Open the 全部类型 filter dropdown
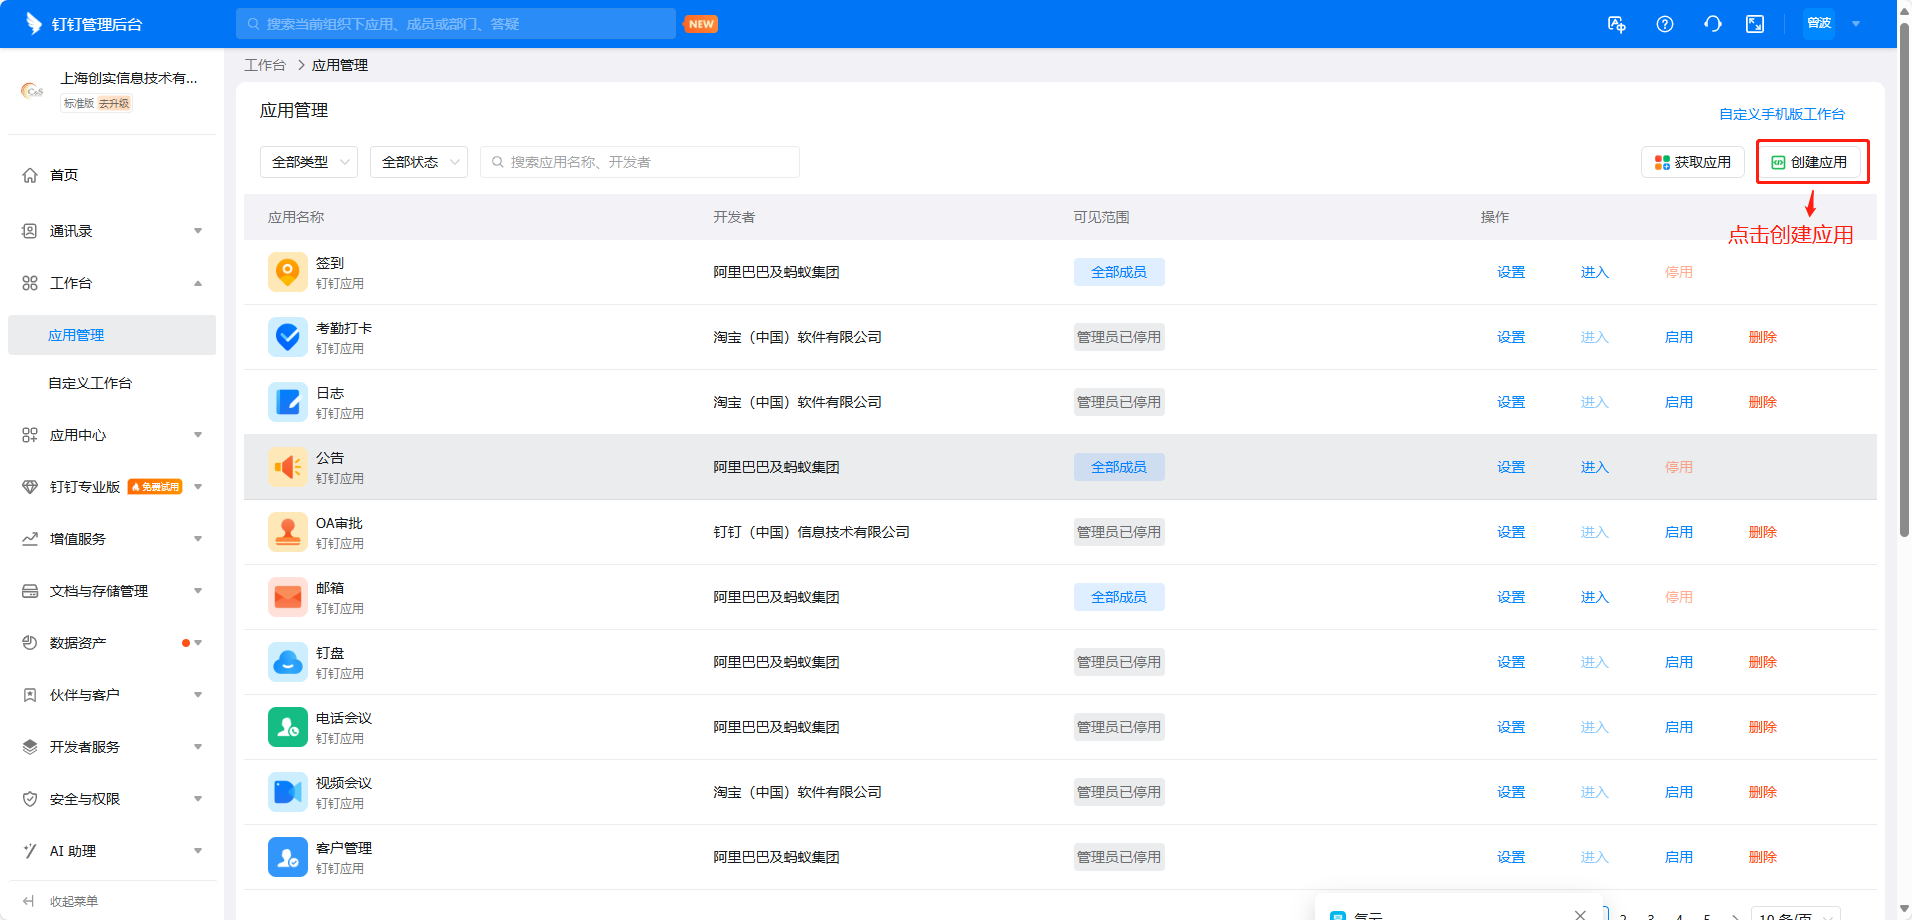Screen dimensions: 1912x920 point(309,162)
